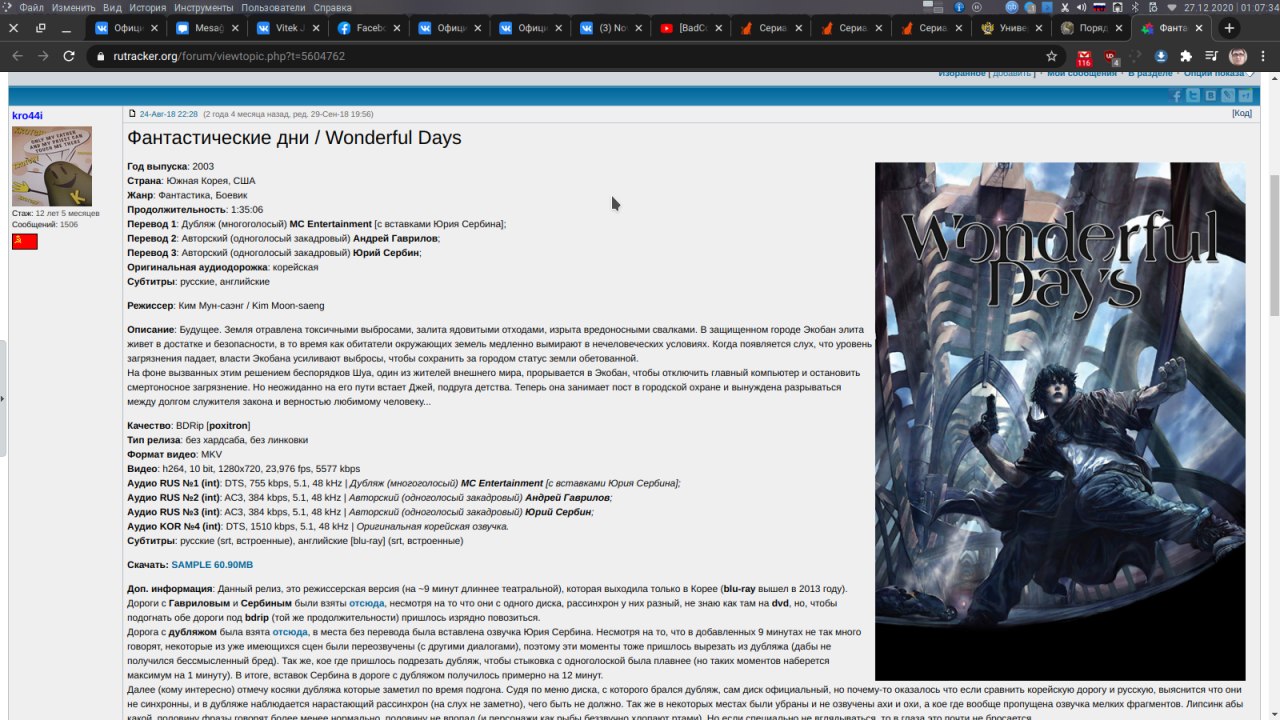
Task: Click the [Код] link
Action: tap(1241, 114)
